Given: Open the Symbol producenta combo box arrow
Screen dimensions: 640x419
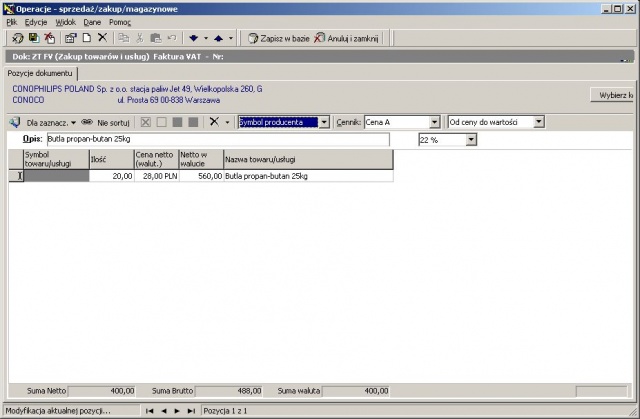Looking at the screenshot, I should coord(324,122).
